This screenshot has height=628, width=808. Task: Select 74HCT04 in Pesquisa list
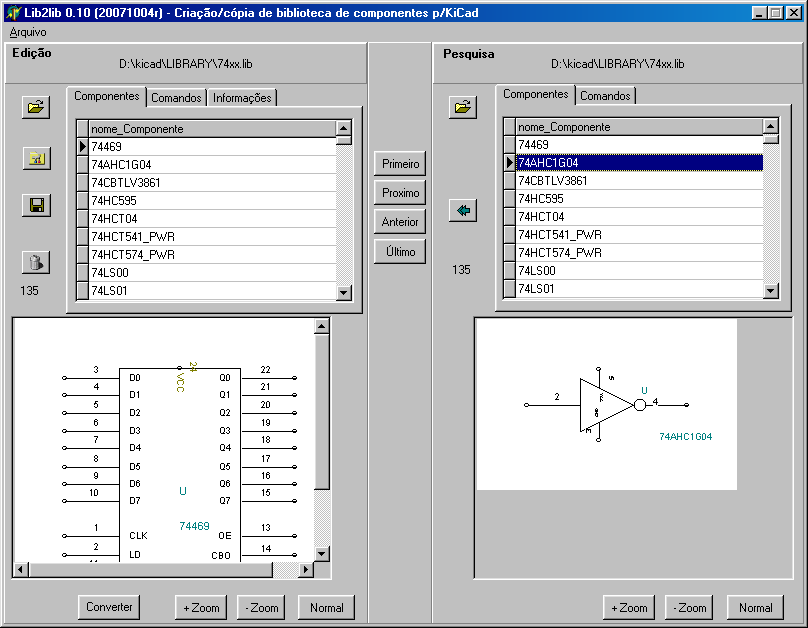[x=639, y=217]
